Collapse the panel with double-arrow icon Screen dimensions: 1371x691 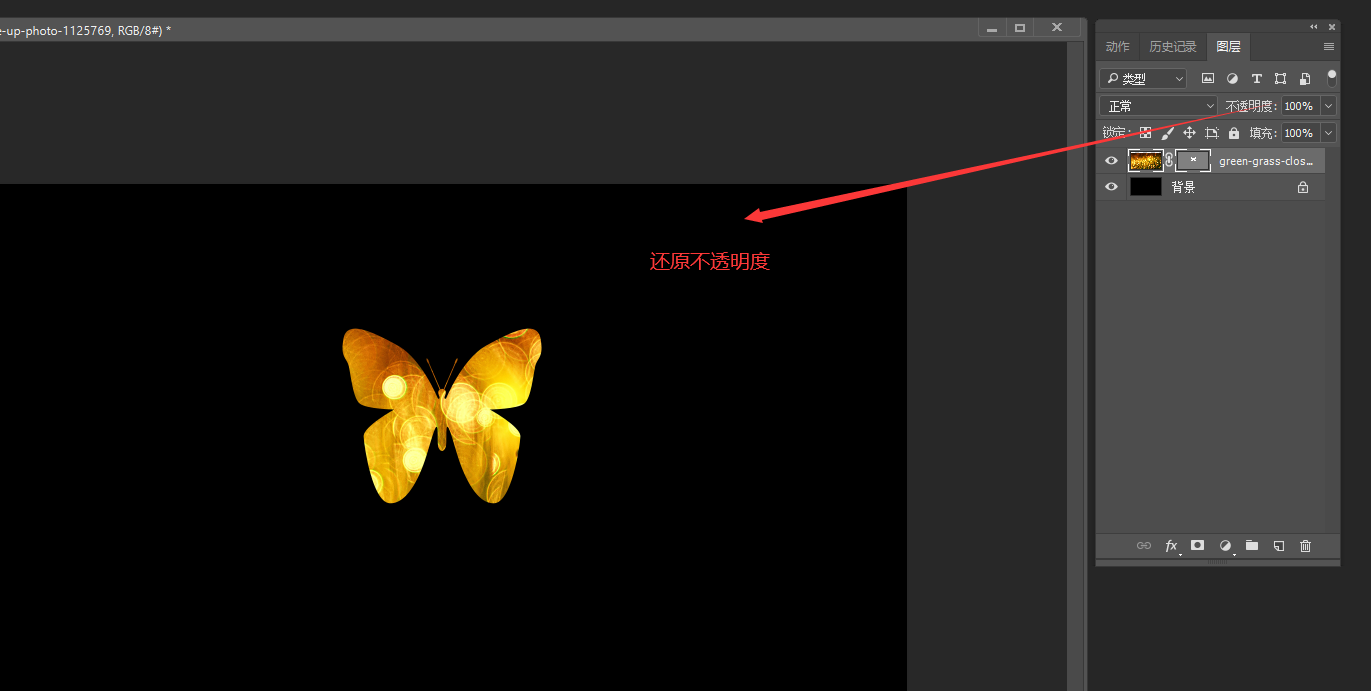1314,27
